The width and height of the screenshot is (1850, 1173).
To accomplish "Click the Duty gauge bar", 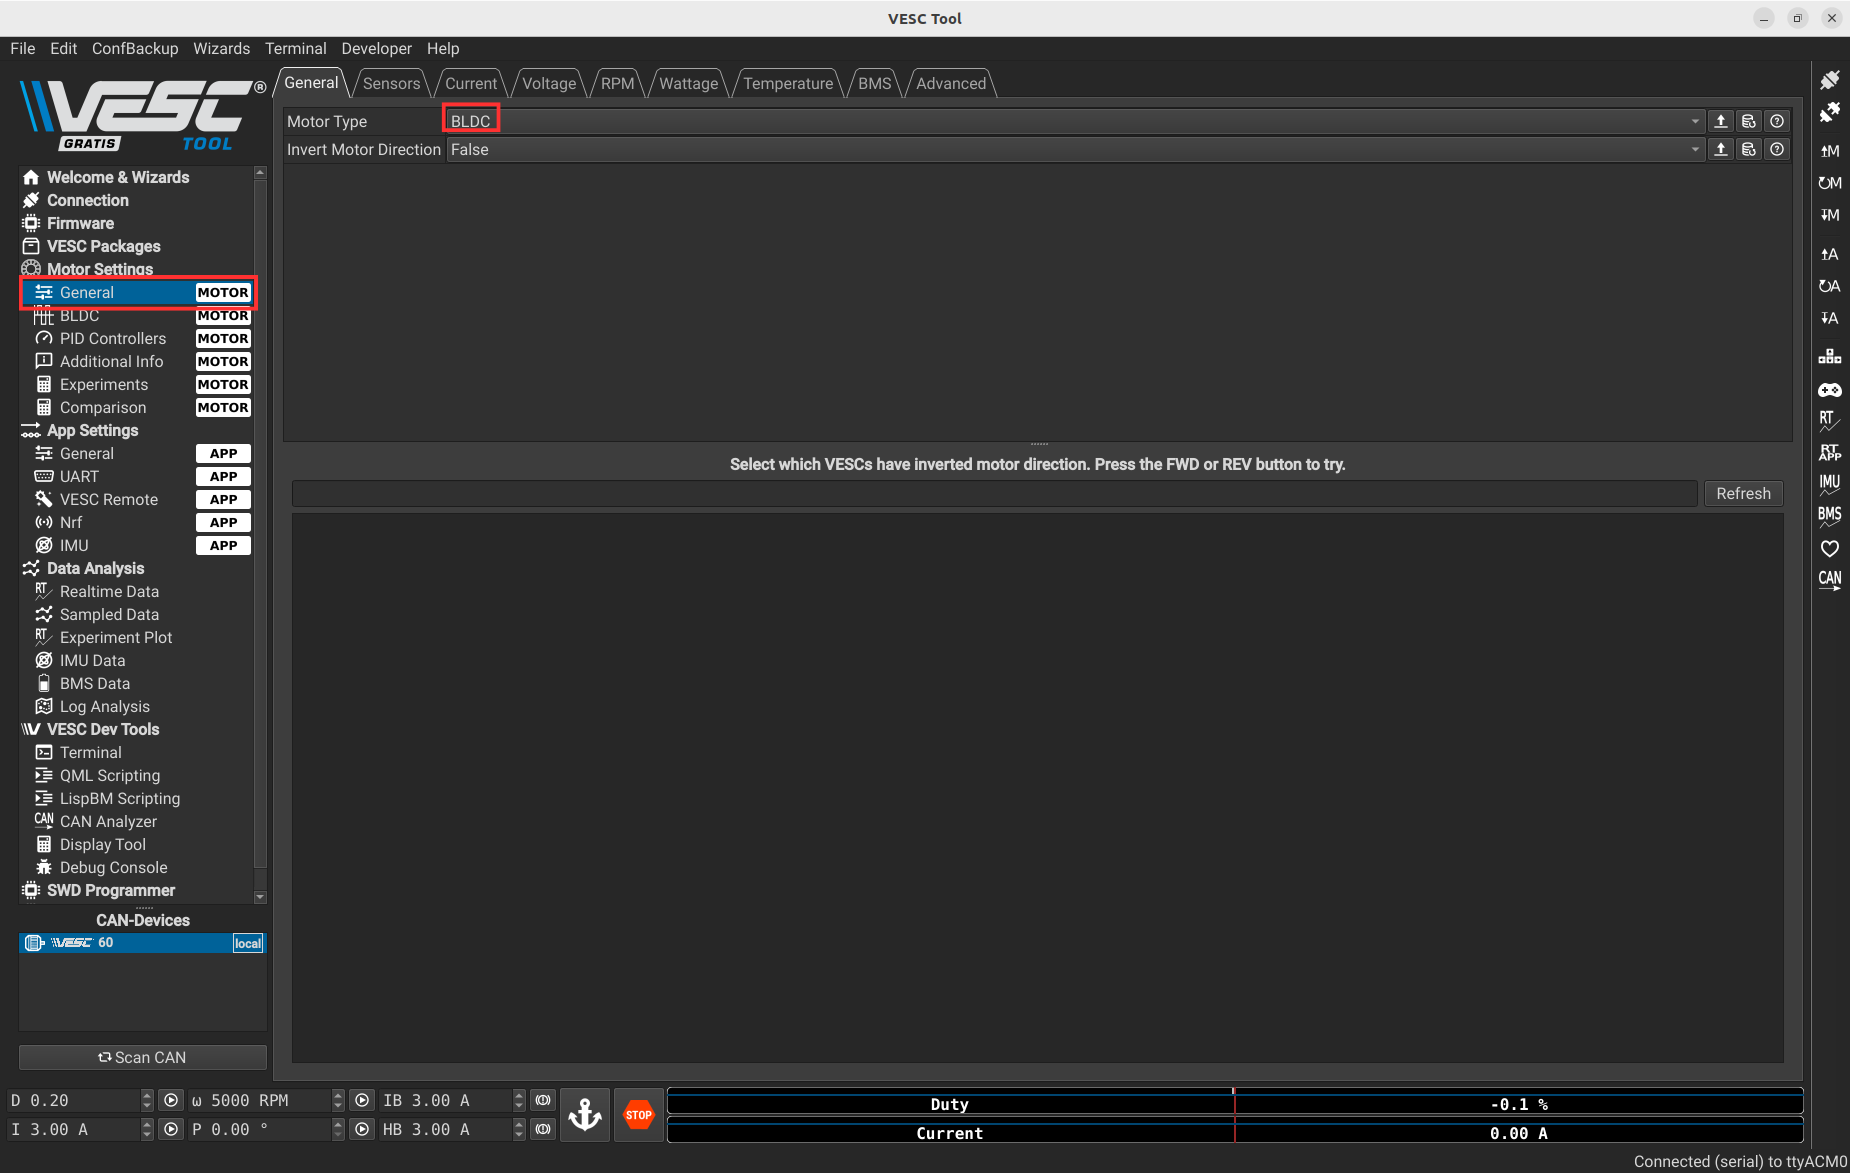I will pos(1235,1104).
